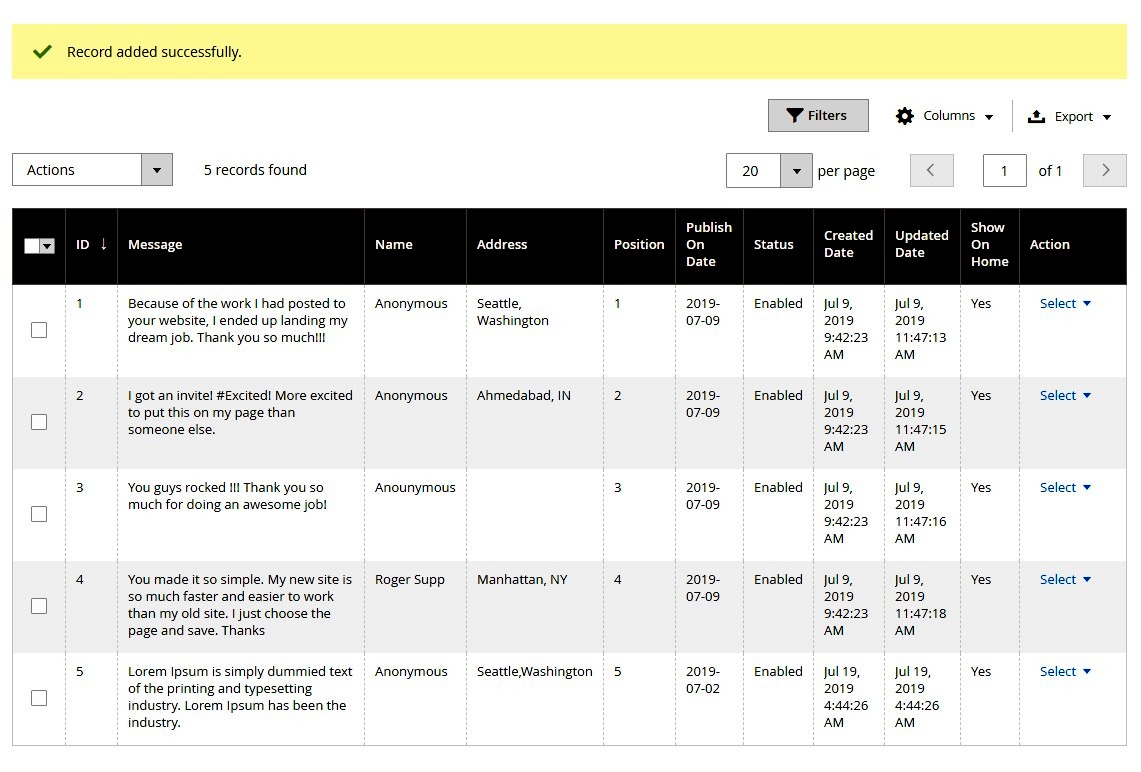The image size is (1141, 772).
Task: Check the box for record ID 1
Action: [39, 330]
